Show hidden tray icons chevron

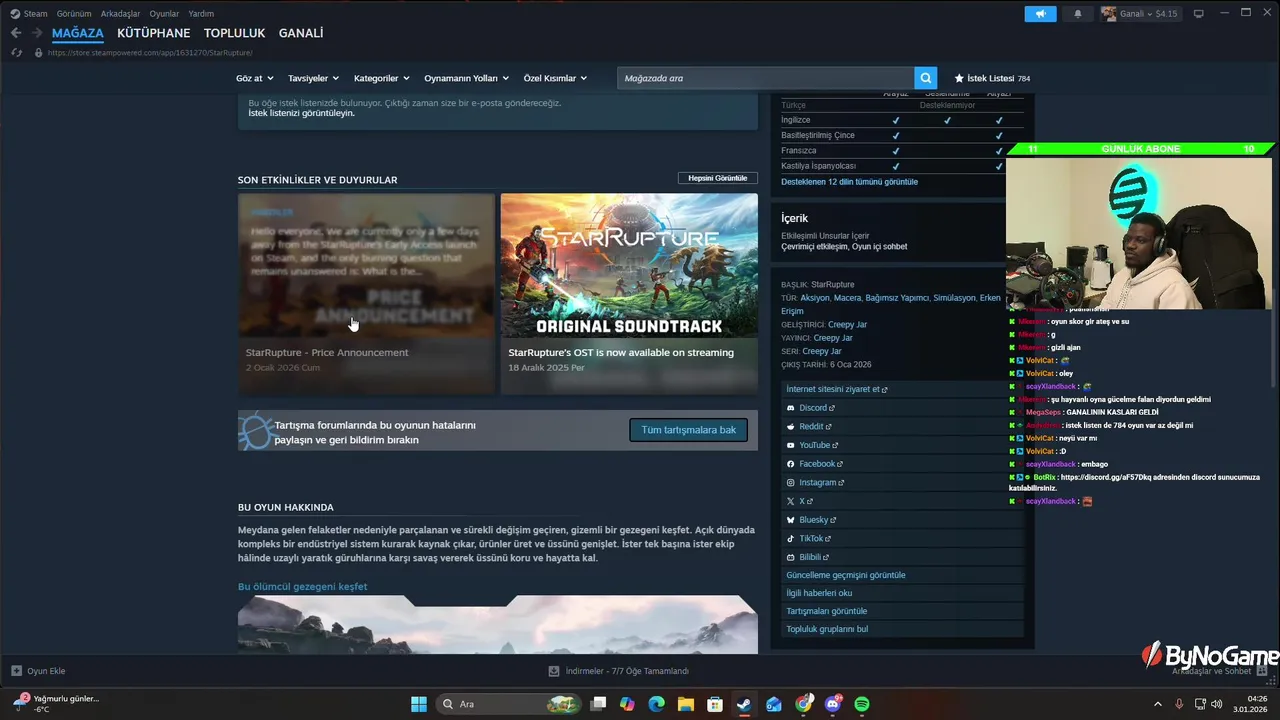pyautogui.click(x=1158, y=704)
